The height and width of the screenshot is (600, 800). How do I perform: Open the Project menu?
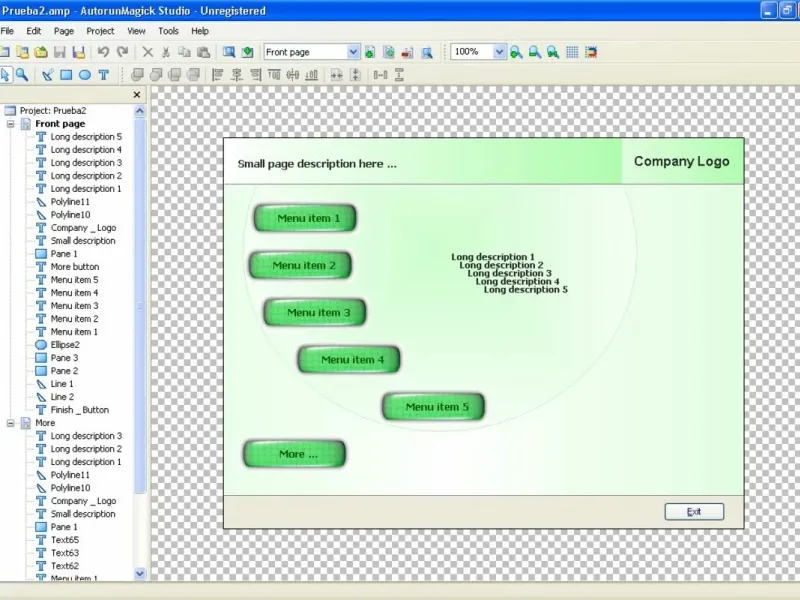pos(100,31)
